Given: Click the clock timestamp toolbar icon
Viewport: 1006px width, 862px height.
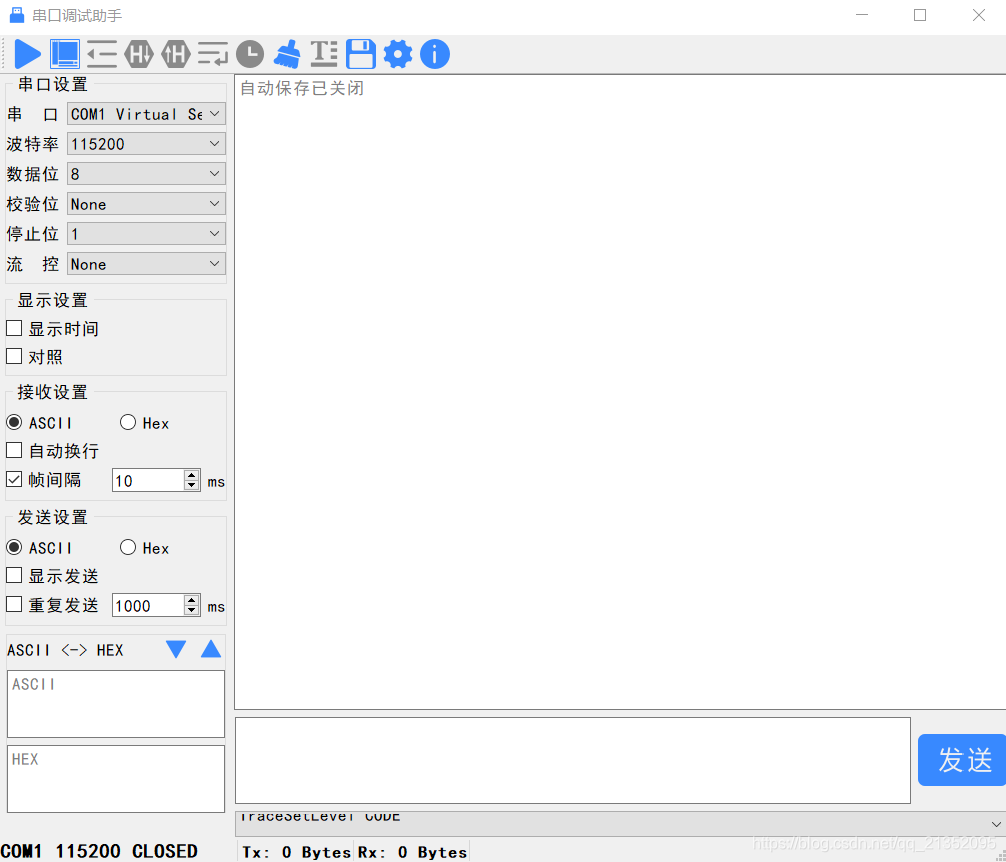Looking at the screenshot, I should point(250,54).
